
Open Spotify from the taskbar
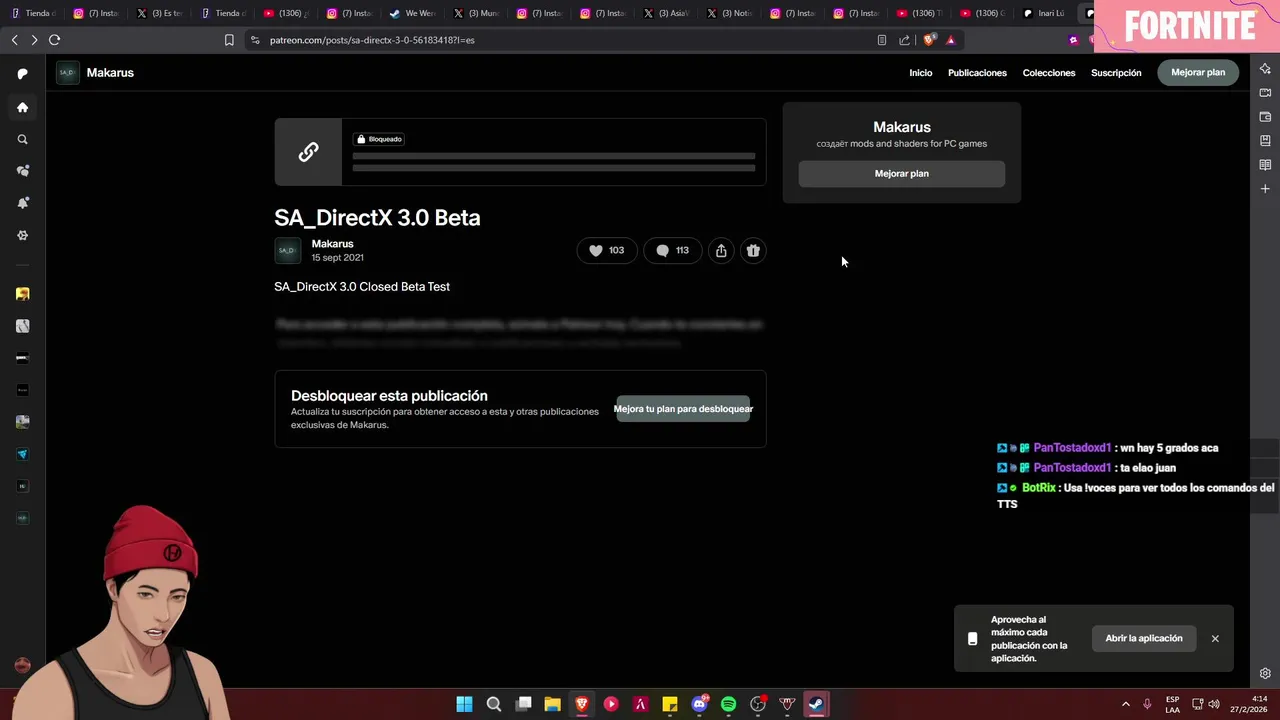[x=728, y=704]
